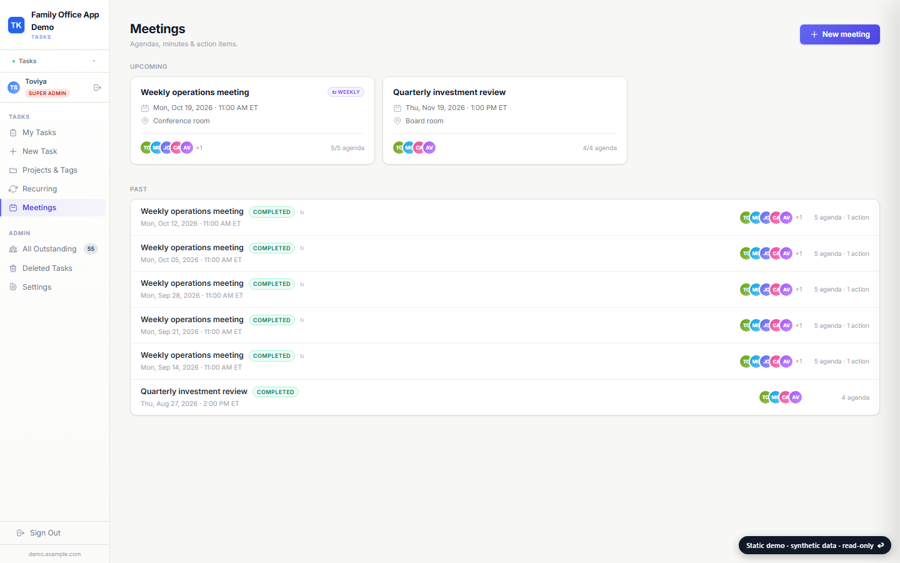Click the TK app logo icon
The width and height of the screenshot is (900, 563).
point(16,25)
